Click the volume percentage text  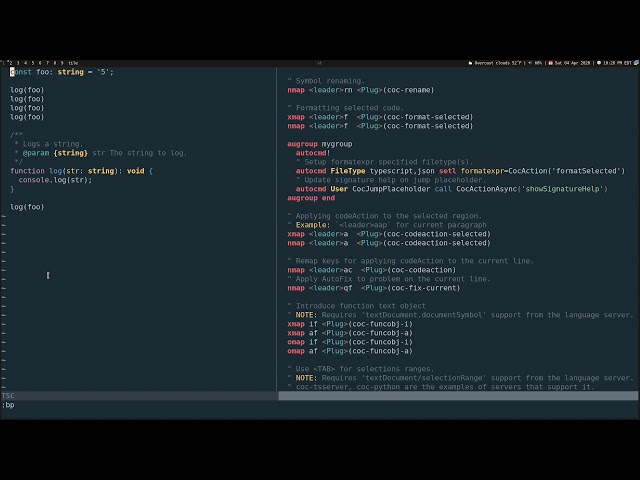click(x=538, y=63)
